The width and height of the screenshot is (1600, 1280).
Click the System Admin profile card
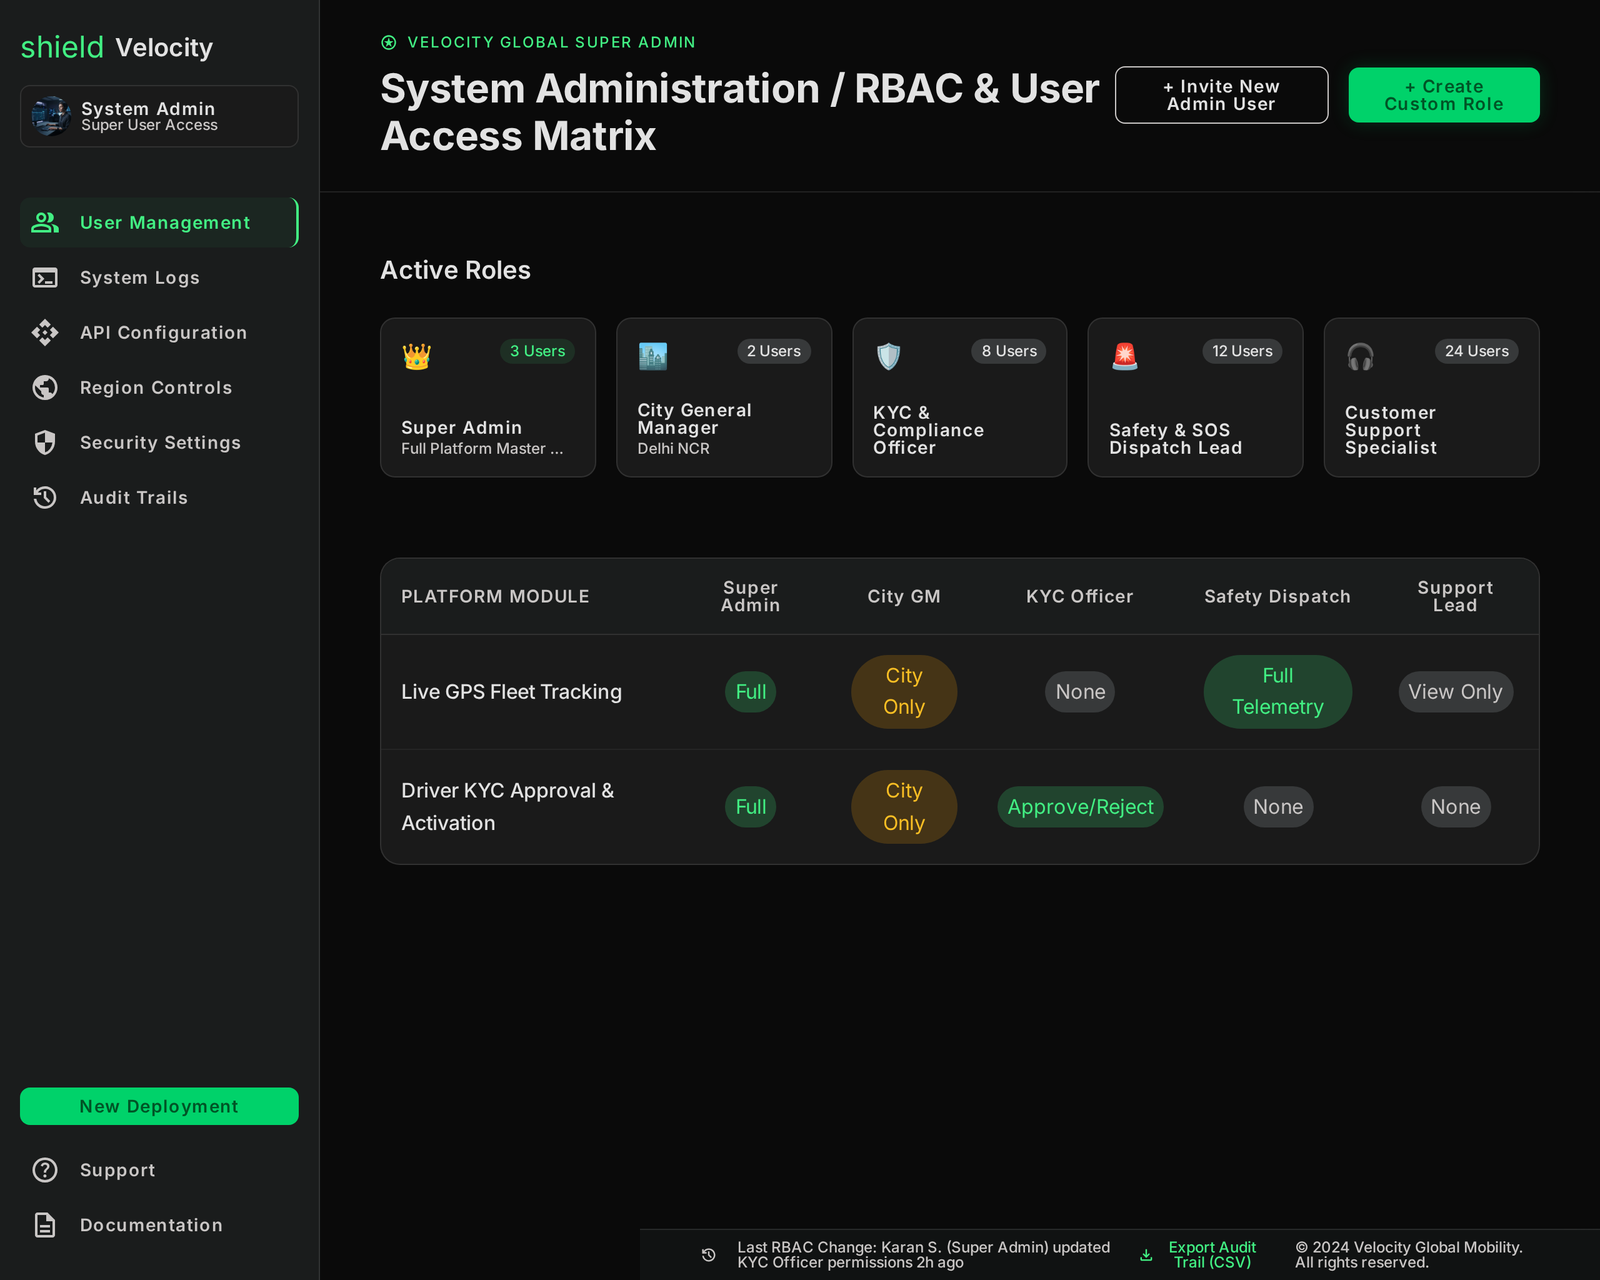159,116
